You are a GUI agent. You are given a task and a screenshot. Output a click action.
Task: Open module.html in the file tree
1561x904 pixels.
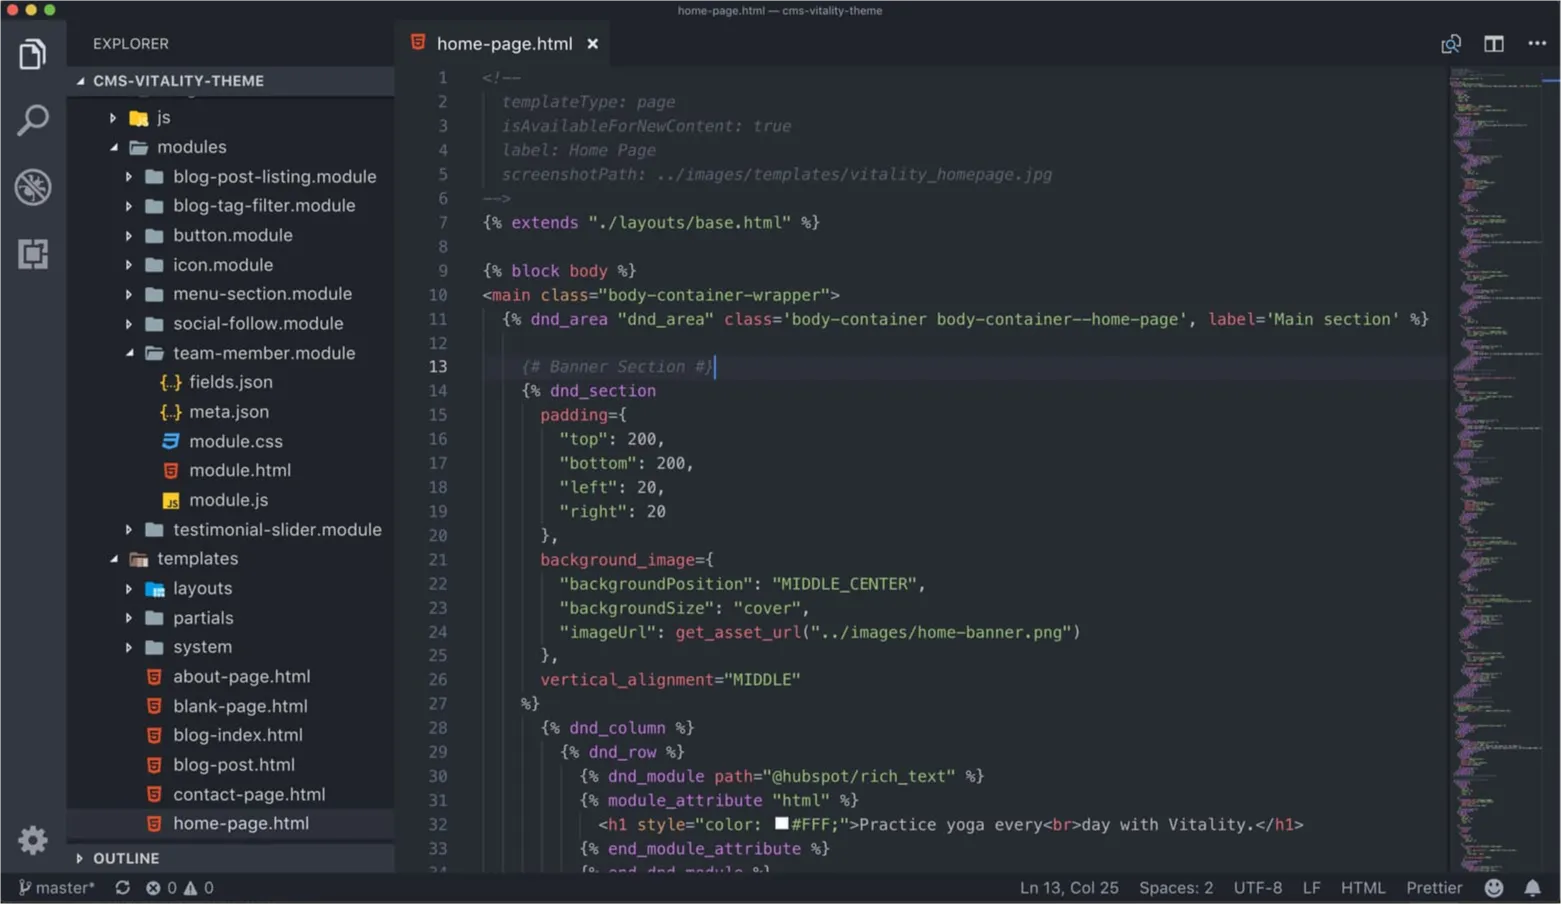click(239, 470)
